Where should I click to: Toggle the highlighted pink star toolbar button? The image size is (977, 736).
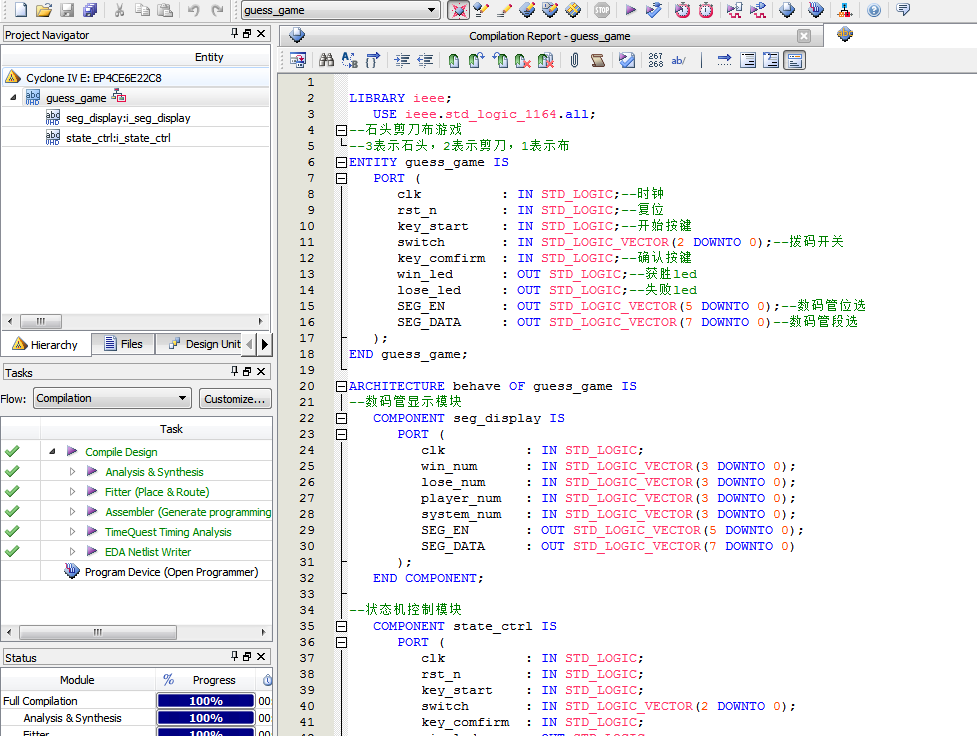tap(459, 9)
